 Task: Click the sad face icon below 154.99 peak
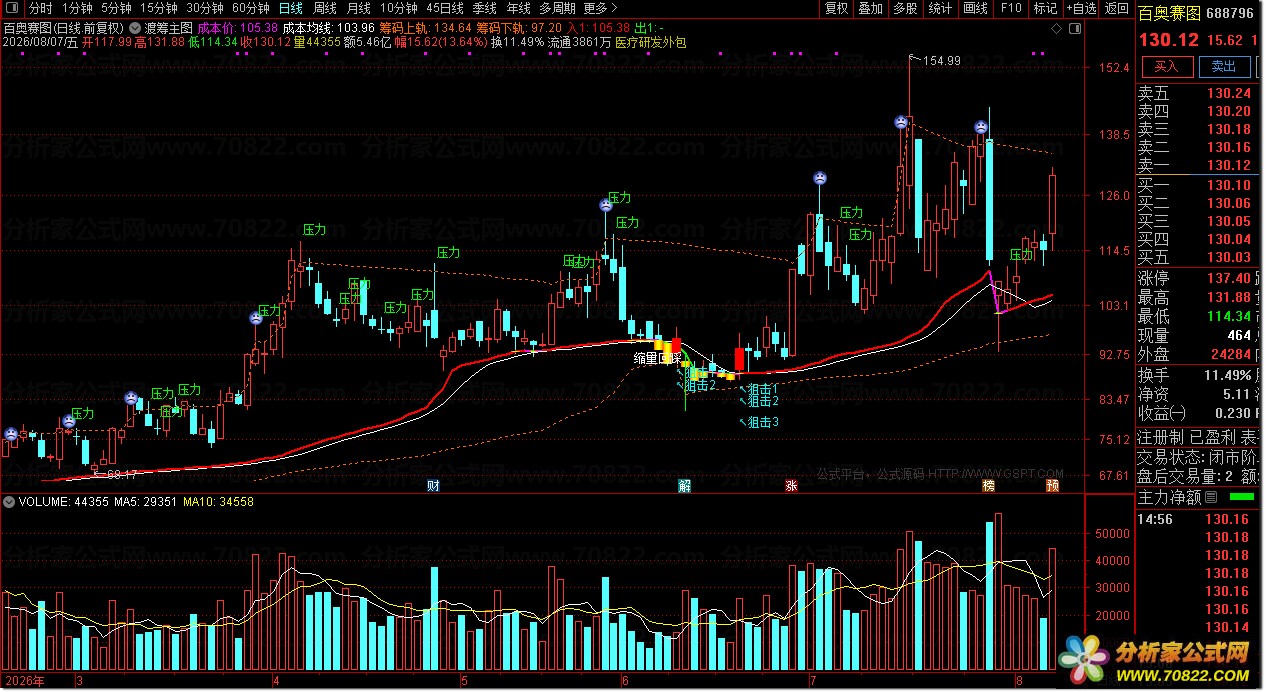901,122
